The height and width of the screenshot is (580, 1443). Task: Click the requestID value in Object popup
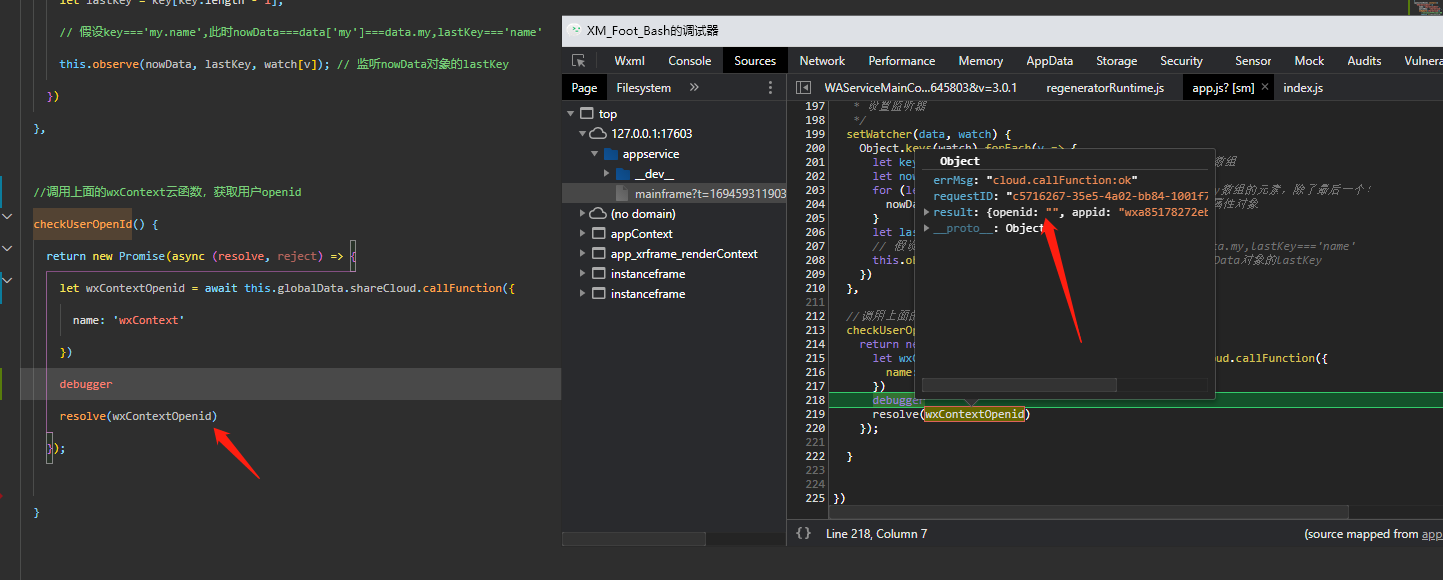pos(1108,196)
